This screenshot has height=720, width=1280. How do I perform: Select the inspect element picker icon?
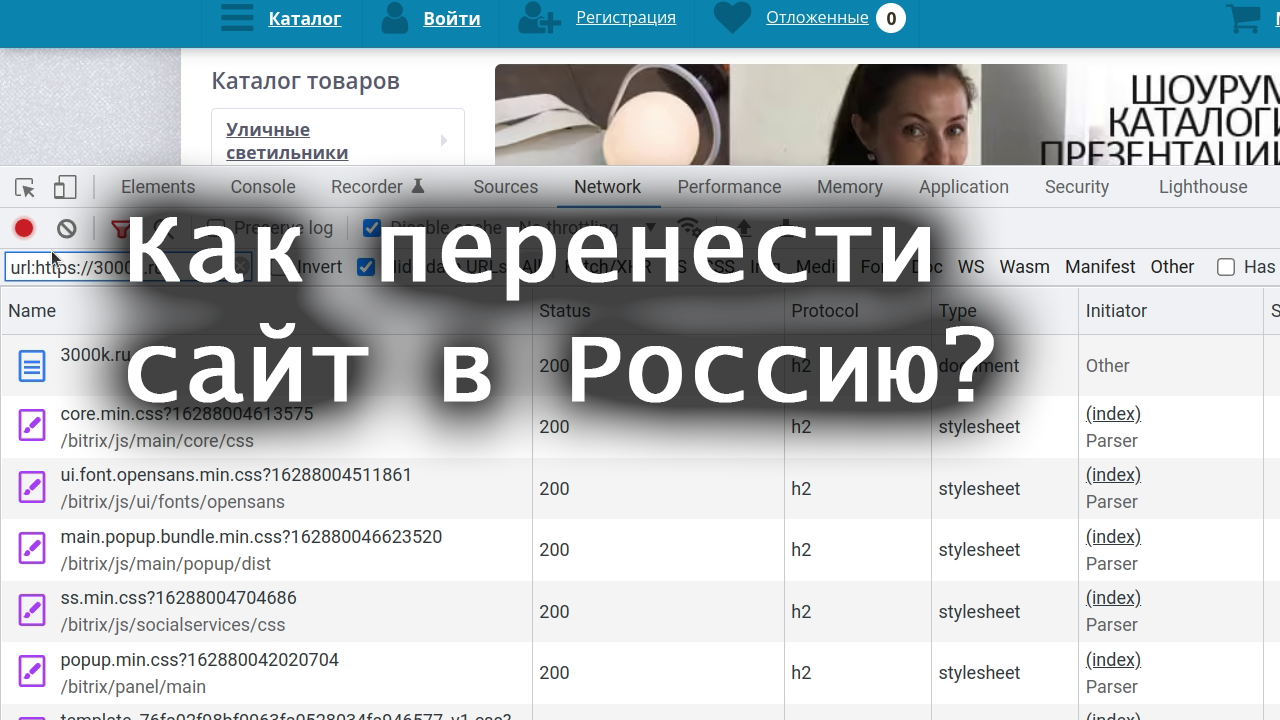click(25, 188)
